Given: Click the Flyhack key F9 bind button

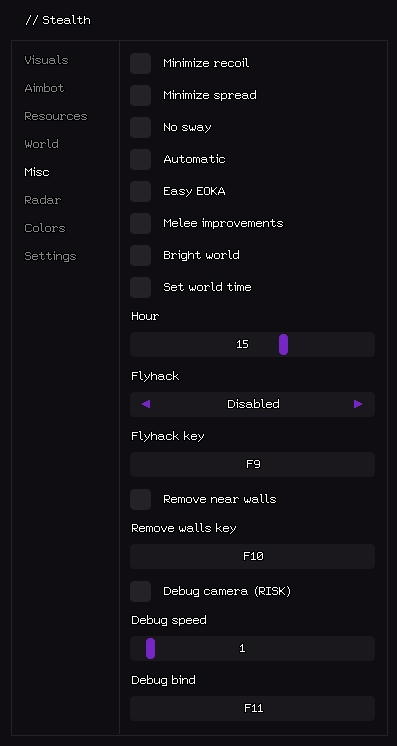Looking at the screenshot, I should pos(252,464).
